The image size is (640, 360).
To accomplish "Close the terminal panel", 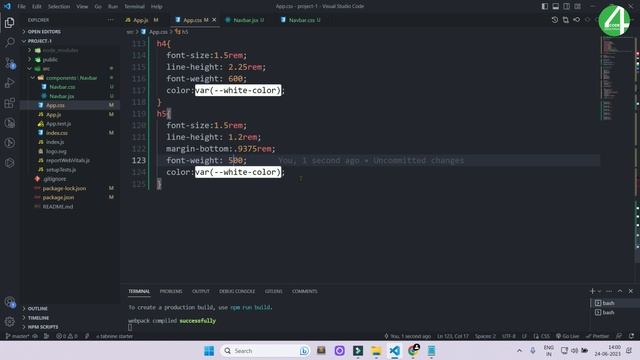I will click(x=631, y=291).
